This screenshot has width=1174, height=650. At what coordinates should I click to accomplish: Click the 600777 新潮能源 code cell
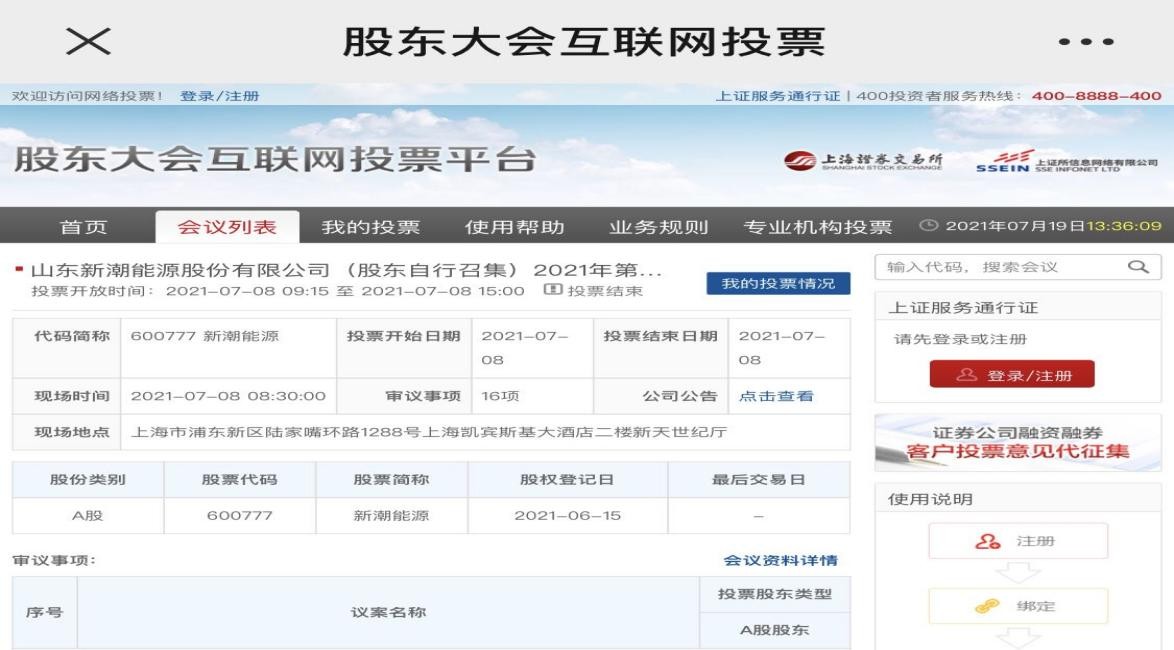point(228,348)
